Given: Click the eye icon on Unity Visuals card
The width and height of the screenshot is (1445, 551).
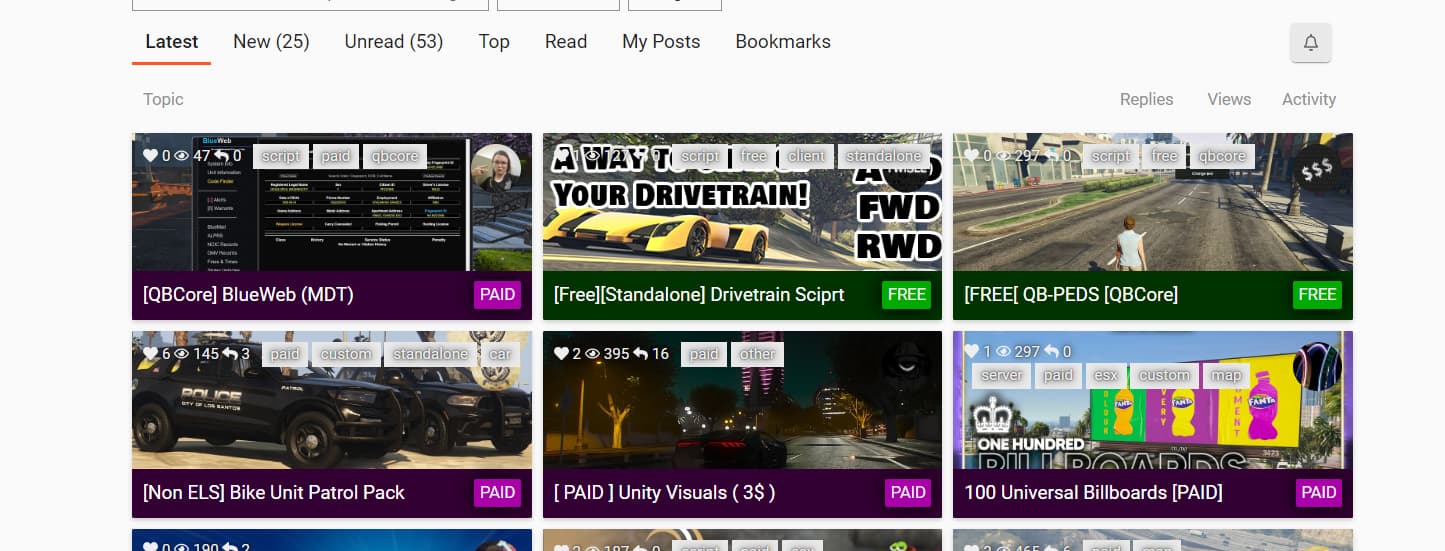Looking at the screenshot, I should point(593,354).
